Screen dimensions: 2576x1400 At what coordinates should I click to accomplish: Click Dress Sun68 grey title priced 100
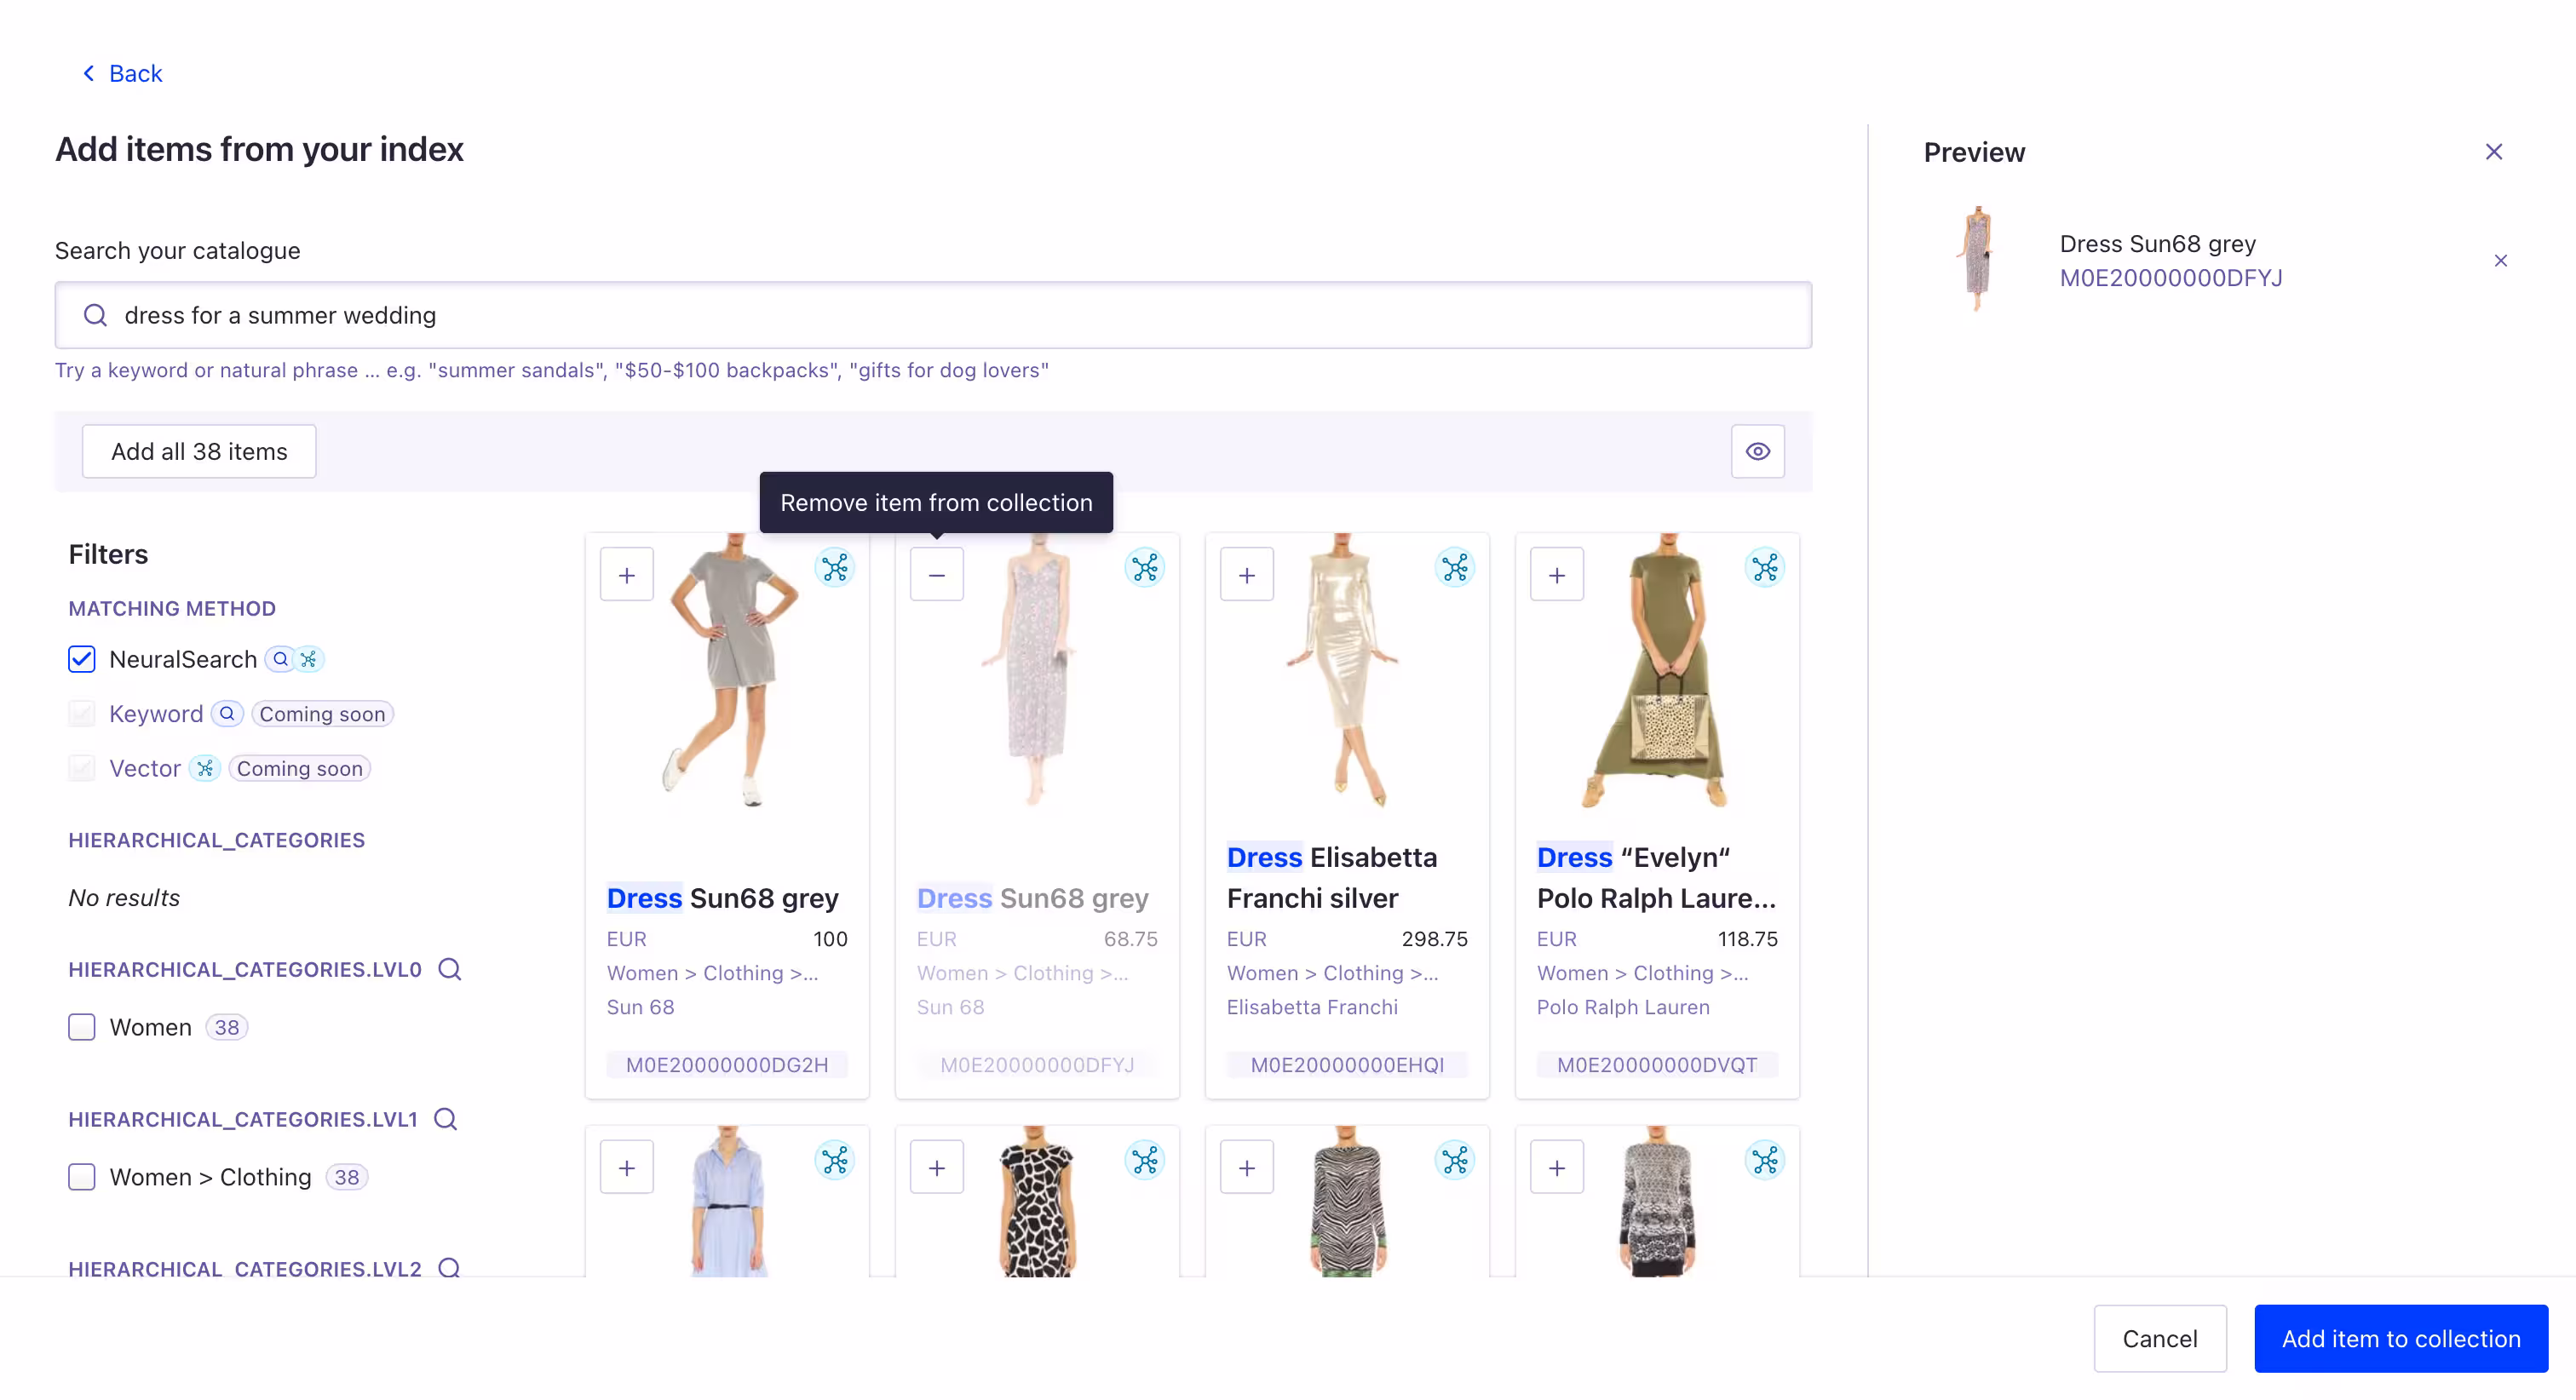point(722,898)
